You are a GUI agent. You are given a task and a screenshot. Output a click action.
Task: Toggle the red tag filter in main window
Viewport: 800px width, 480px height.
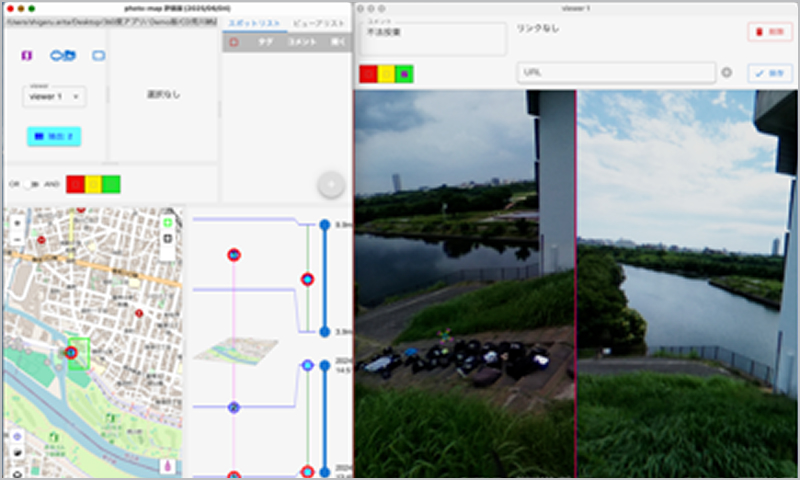[76, 184]
